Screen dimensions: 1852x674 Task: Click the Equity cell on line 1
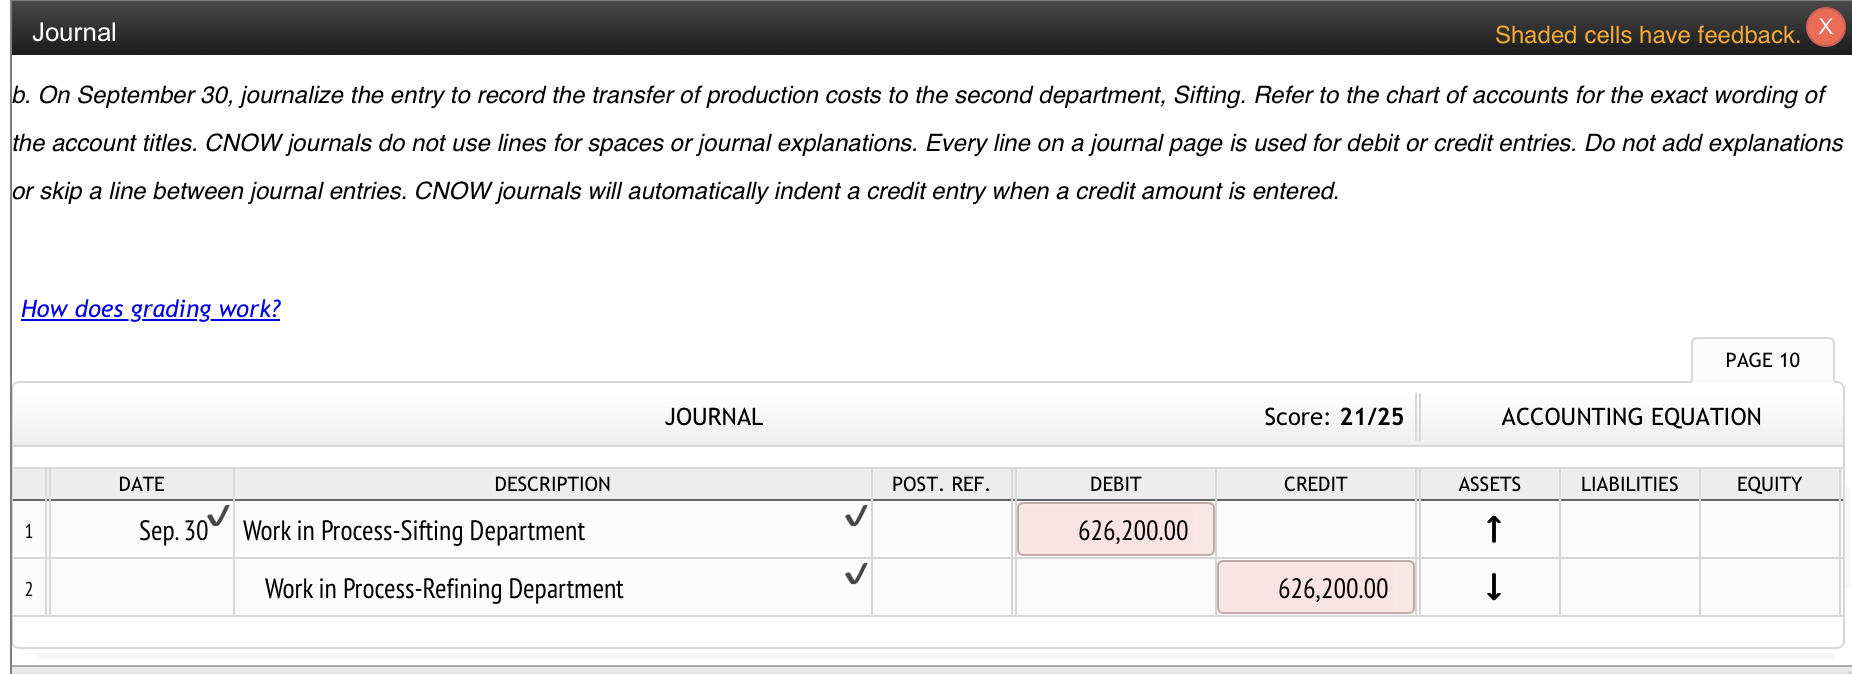click(x=1770, y=530)
